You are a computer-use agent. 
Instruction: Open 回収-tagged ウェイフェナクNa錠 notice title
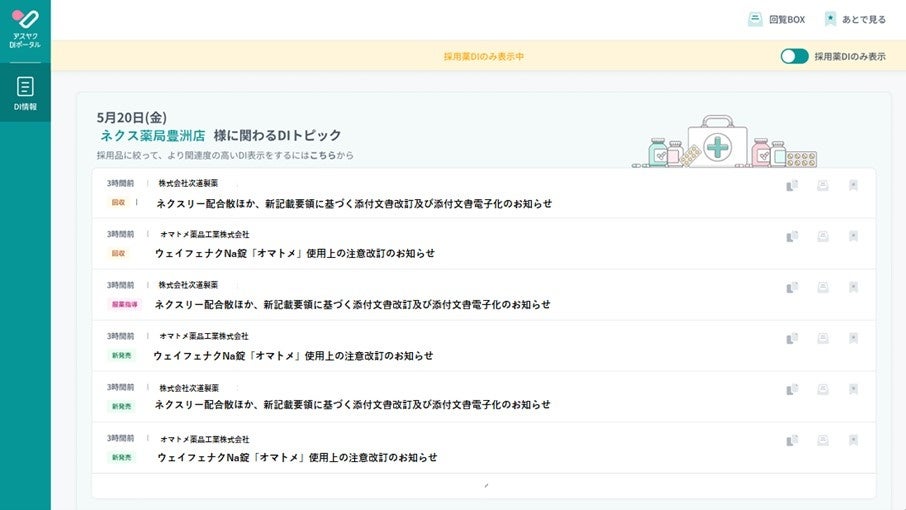tap(295, 253)
